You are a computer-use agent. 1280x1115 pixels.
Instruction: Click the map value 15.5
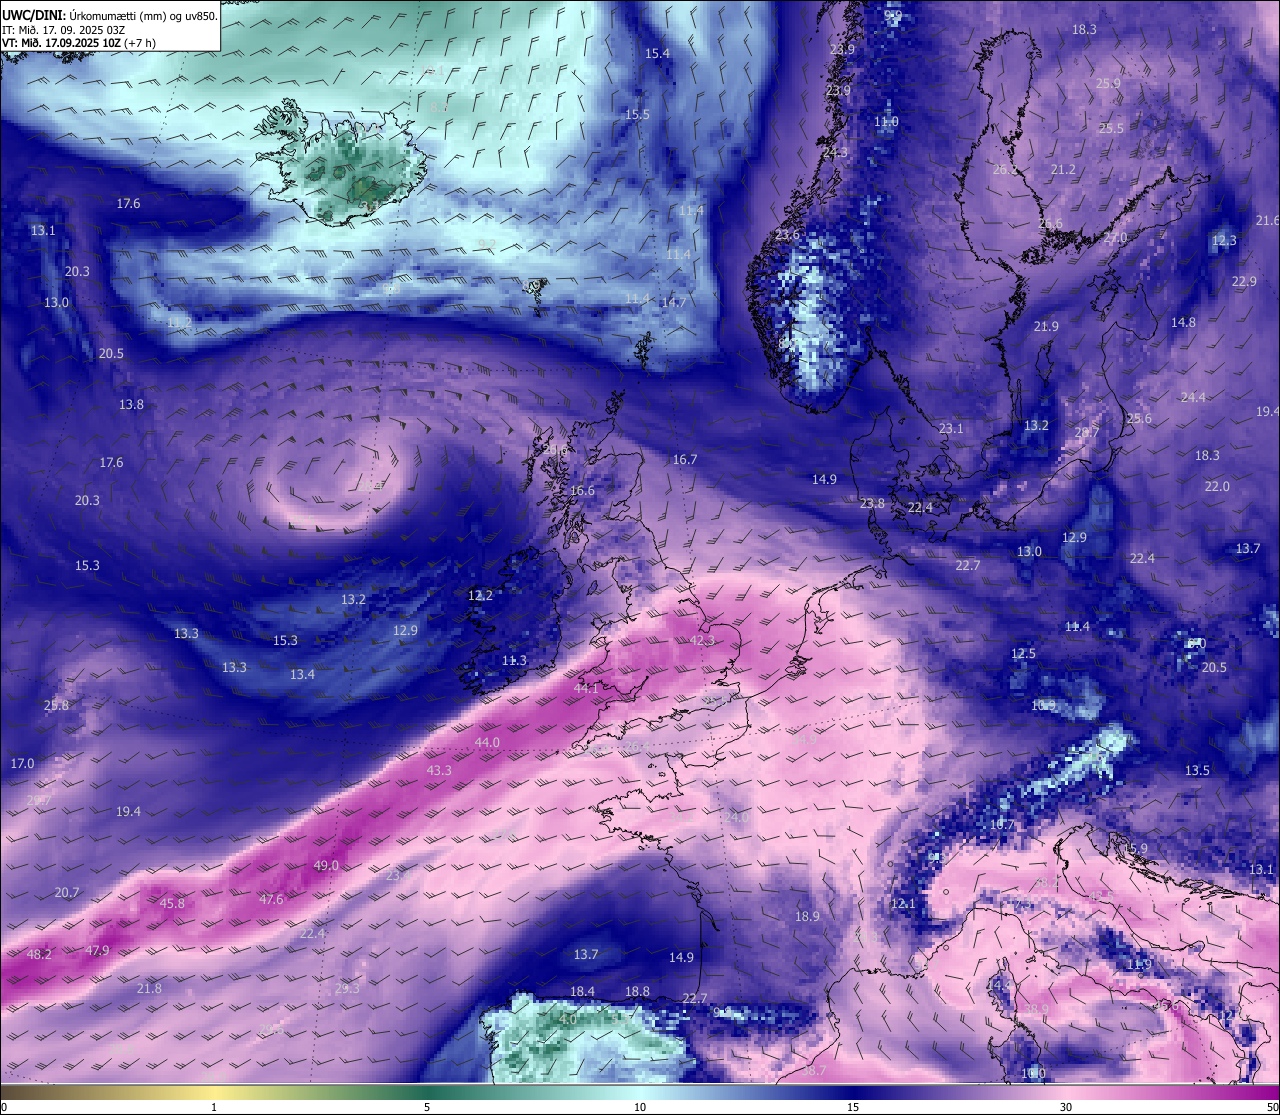637,114
